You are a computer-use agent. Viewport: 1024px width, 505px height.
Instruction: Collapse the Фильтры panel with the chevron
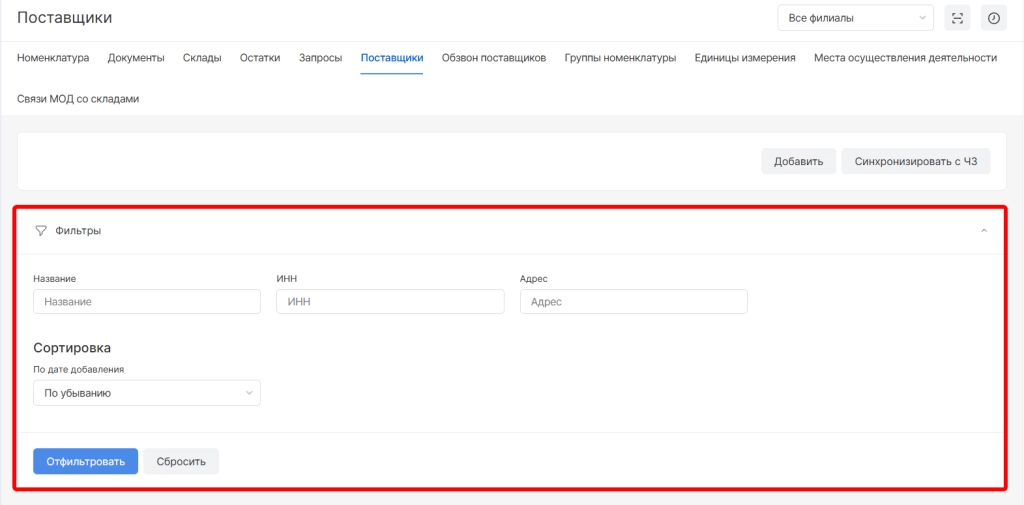[x=984, y=230]
